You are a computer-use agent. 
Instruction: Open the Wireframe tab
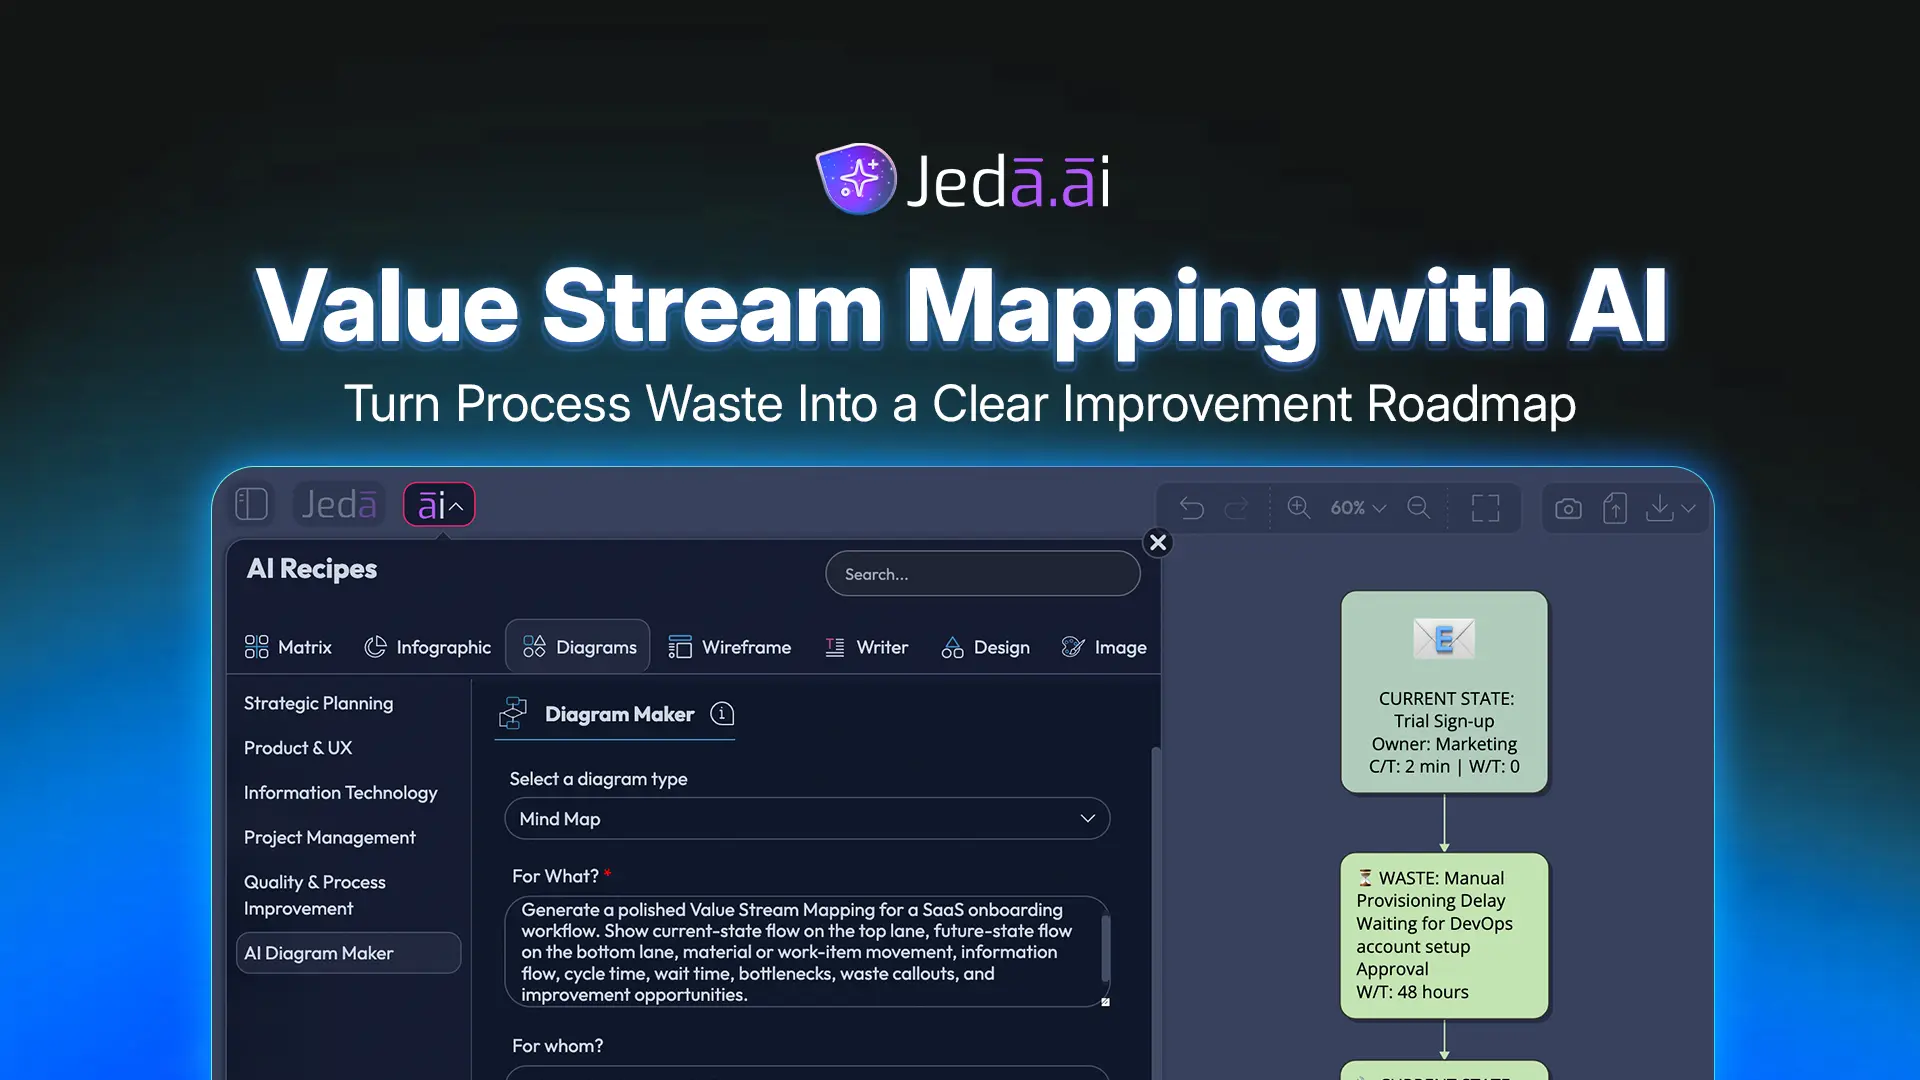click(x=730, y=647)
